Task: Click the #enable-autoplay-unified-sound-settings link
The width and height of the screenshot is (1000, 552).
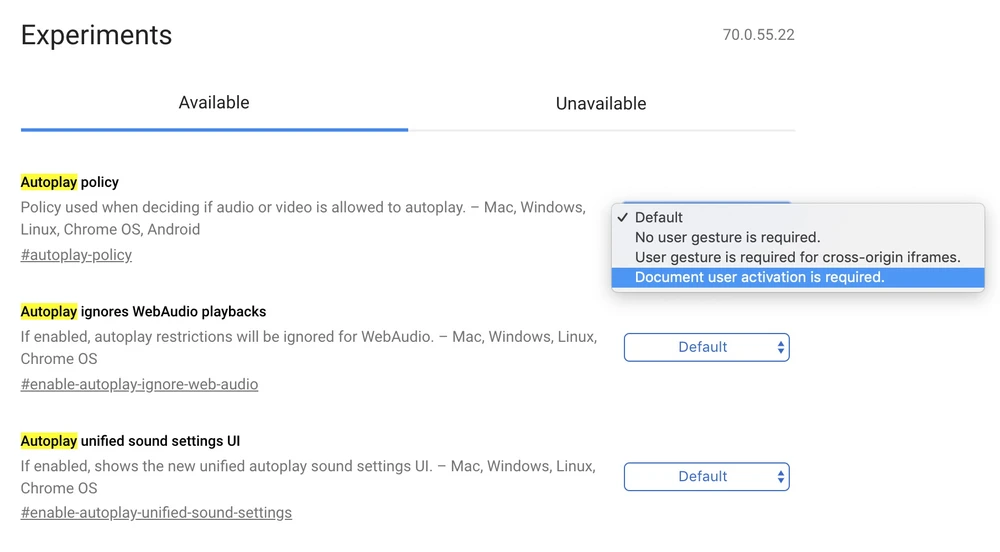Action: tap(156, 513)
